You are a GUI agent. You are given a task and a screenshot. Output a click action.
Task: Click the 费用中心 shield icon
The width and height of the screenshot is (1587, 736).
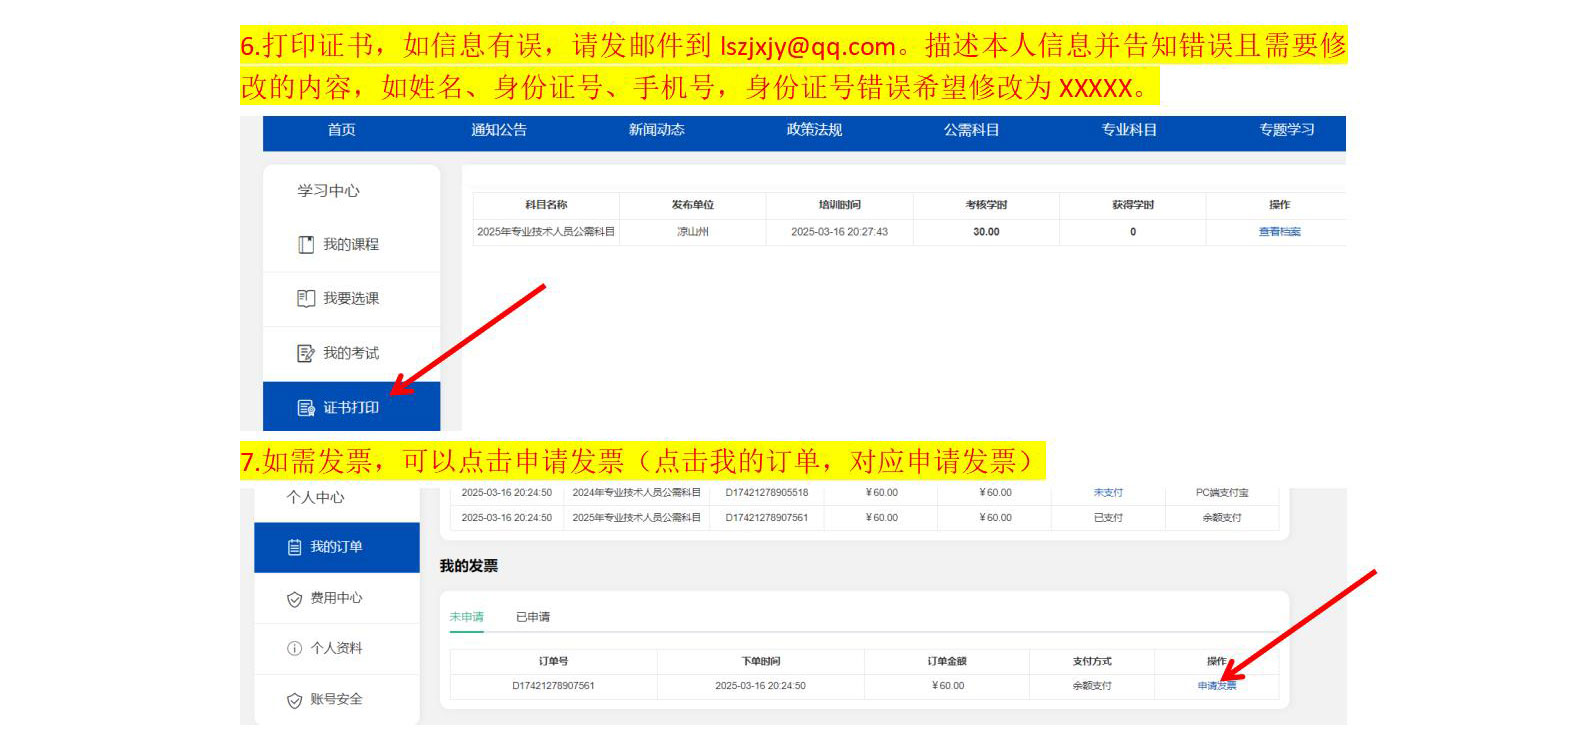tap(294, 599)
